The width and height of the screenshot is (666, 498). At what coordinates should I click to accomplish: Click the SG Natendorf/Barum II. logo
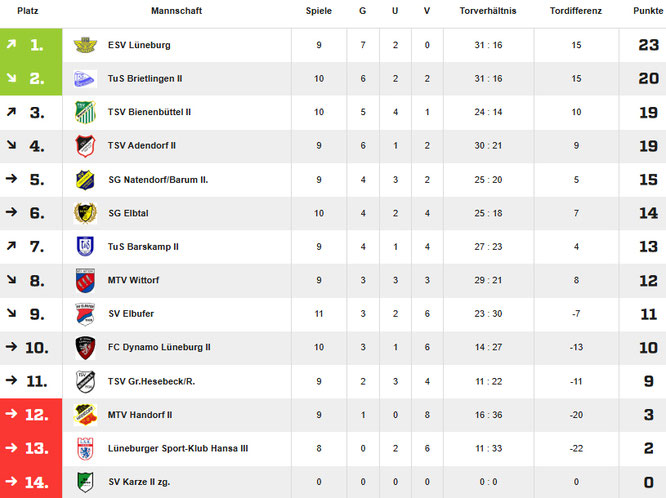pyautogui.click(x=85, y=180)
